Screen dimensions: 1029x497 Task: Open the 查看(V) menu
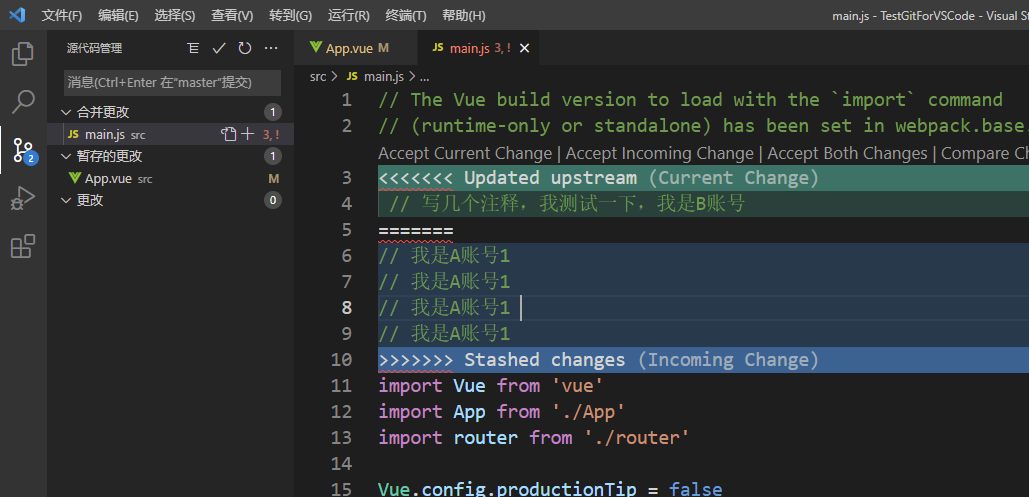232,15
